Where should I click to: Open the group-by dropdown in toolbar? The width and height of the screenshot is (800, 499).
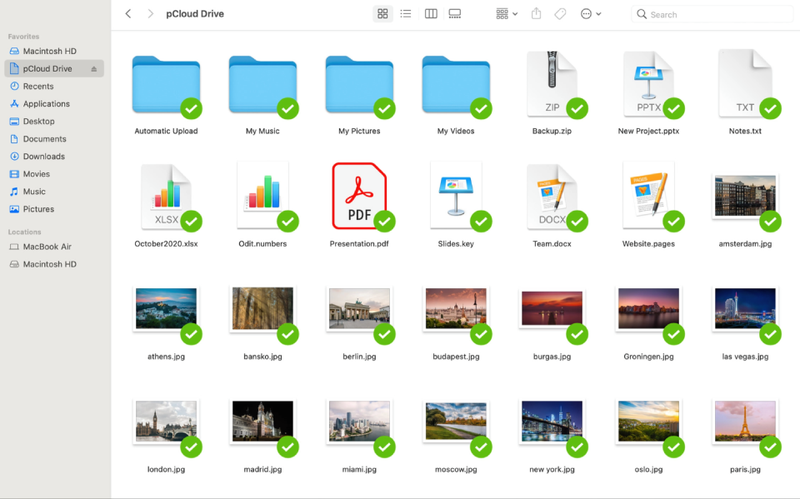pyautogui.click(x=507, y=14)
